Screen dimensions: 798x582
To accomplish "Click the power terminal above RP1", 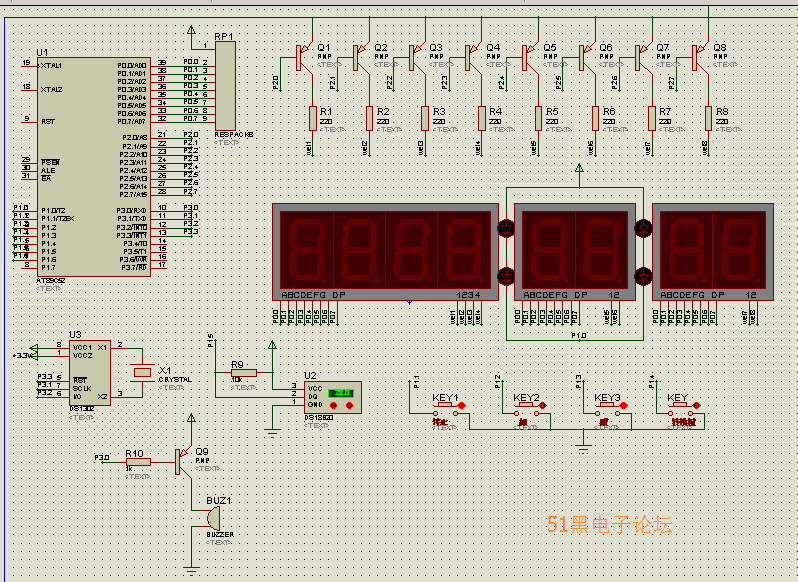I will 191,30.
